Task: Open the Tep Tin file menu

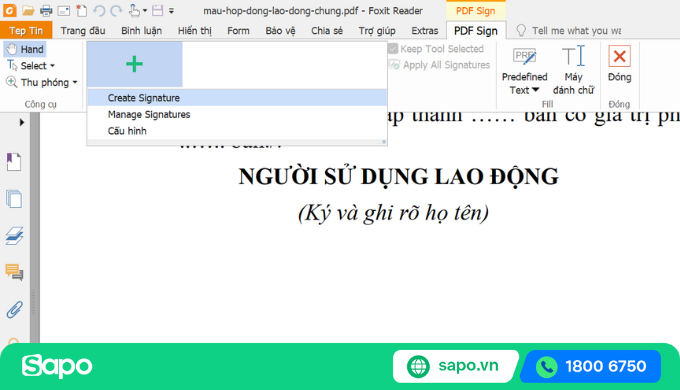Action: (x=26, y=31)
